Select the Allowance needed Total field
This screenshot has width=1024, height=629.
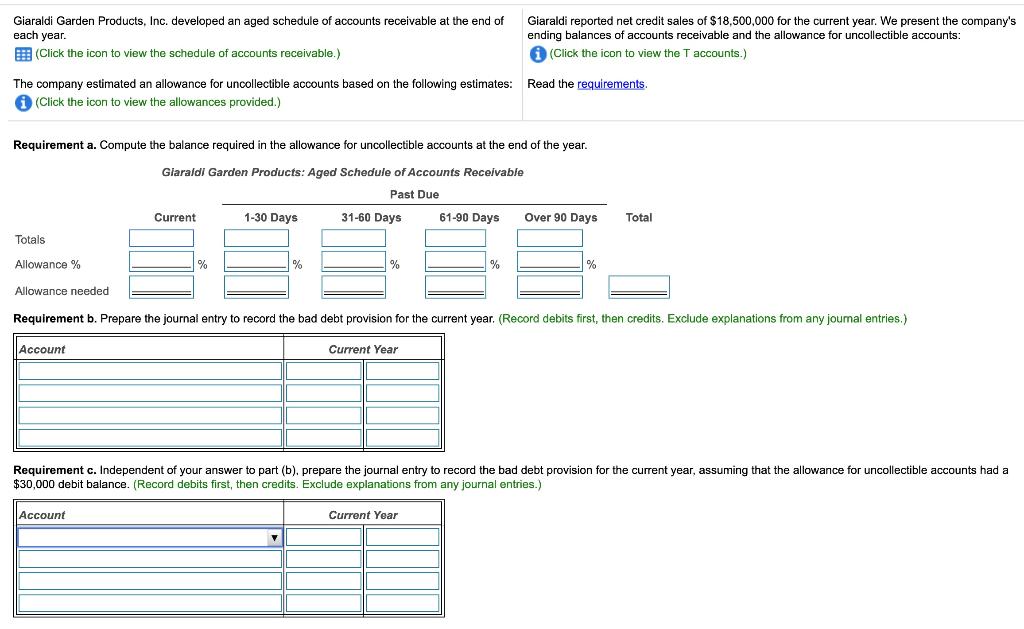tap(639, 287)
